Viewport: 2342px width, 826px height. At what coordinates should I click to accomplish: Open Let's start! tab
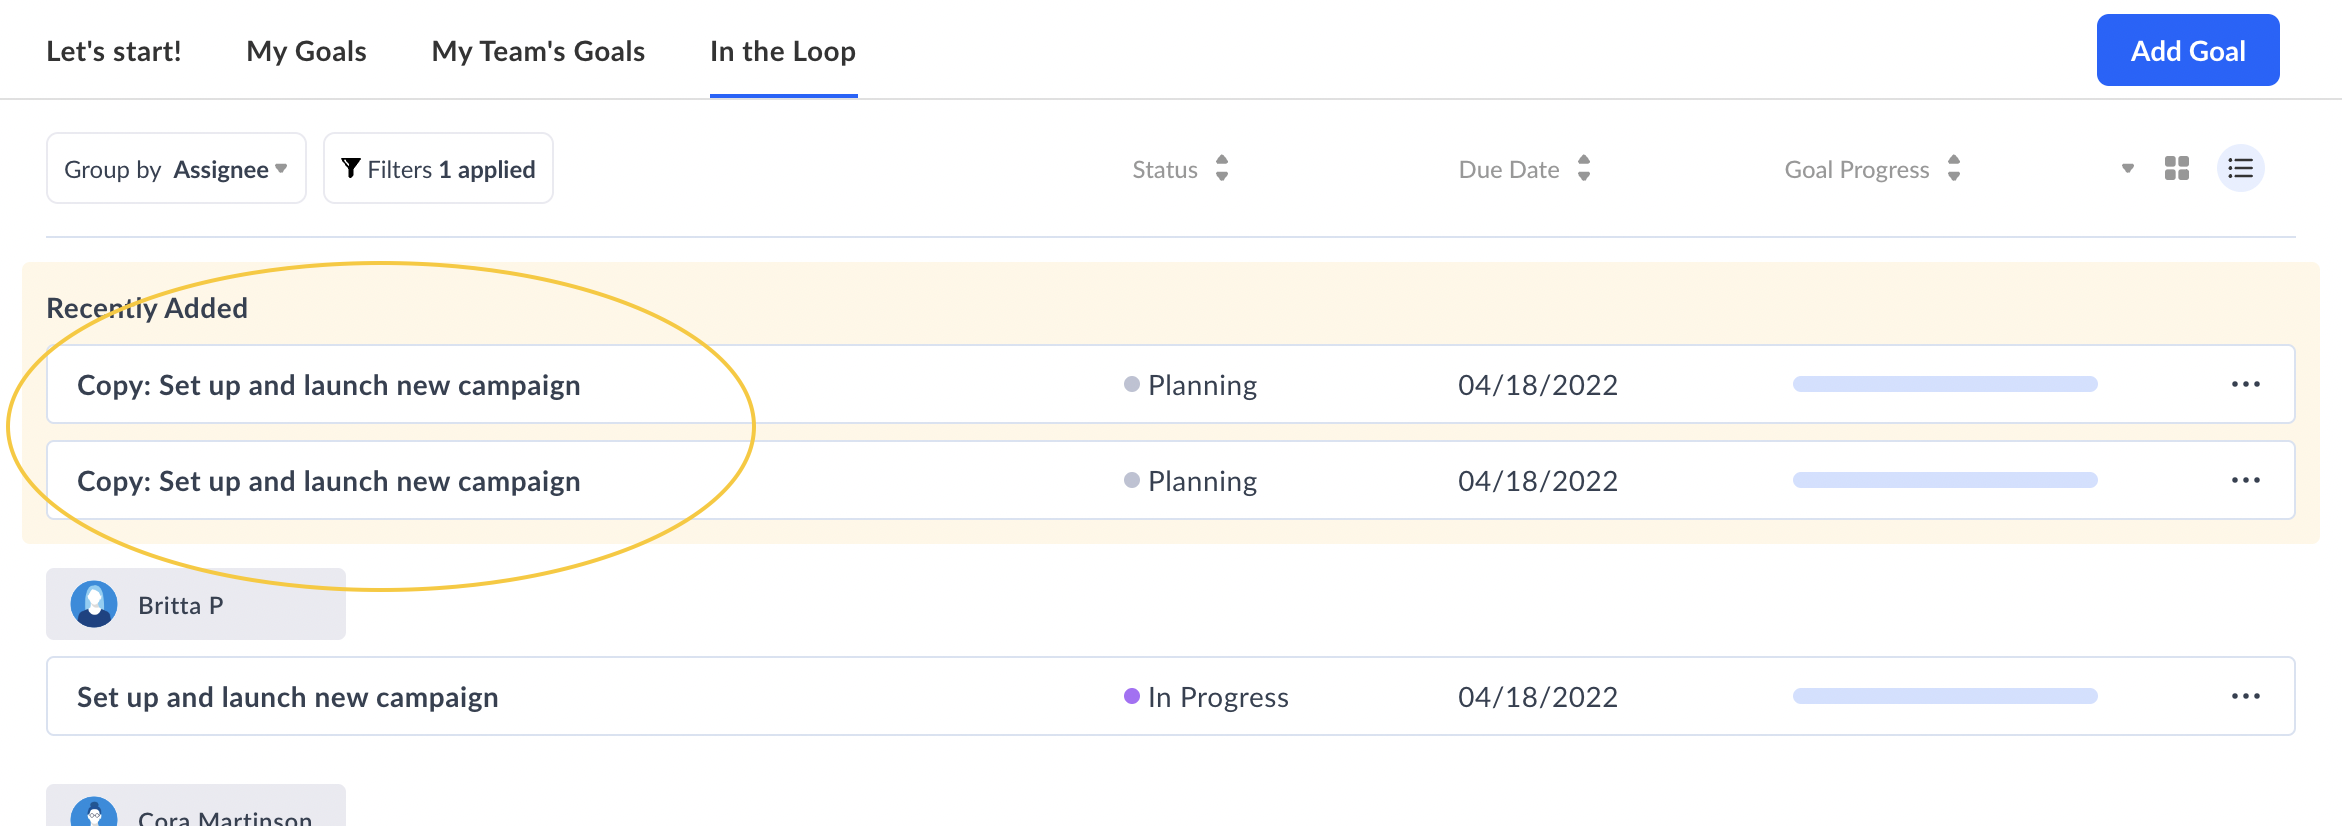[114, 51]
